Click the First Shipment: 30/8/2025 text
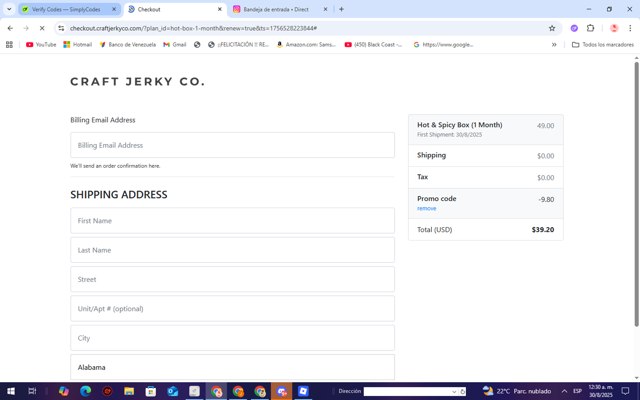This screenshot has height=400, width=640. (449, 135)
